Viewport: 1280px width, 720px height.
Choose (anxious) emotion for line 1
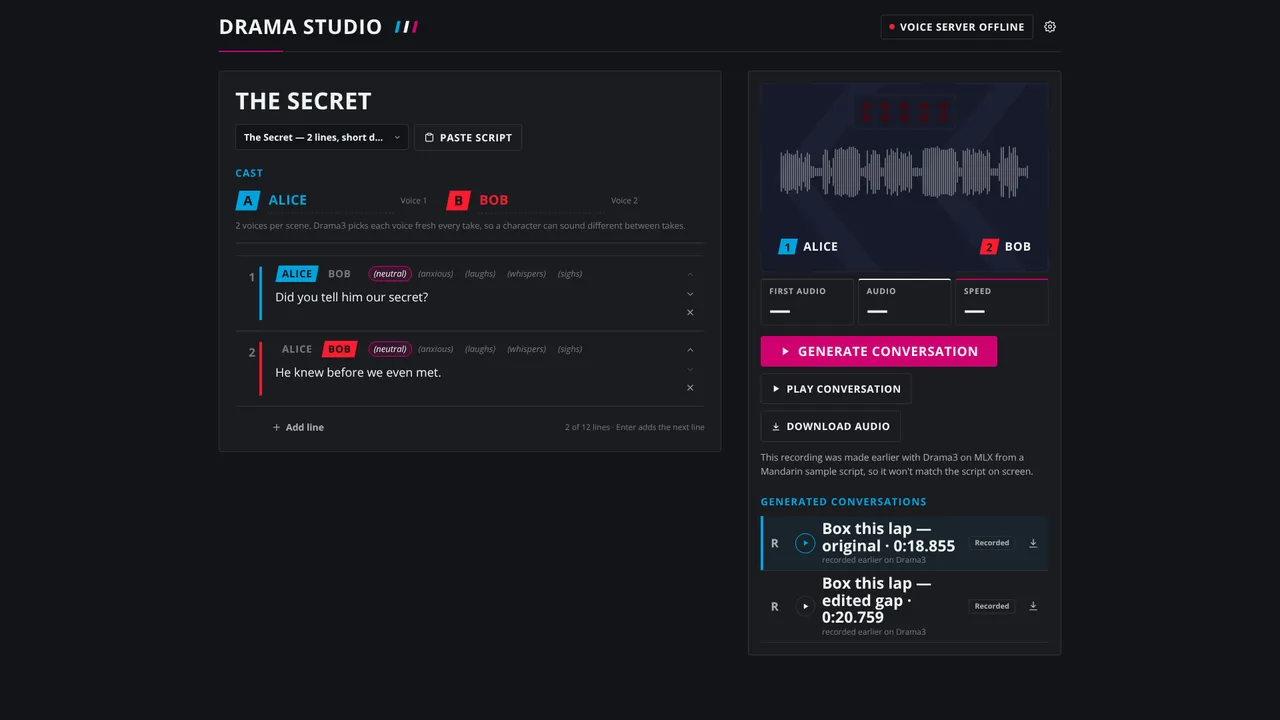(x=436, y=274)
